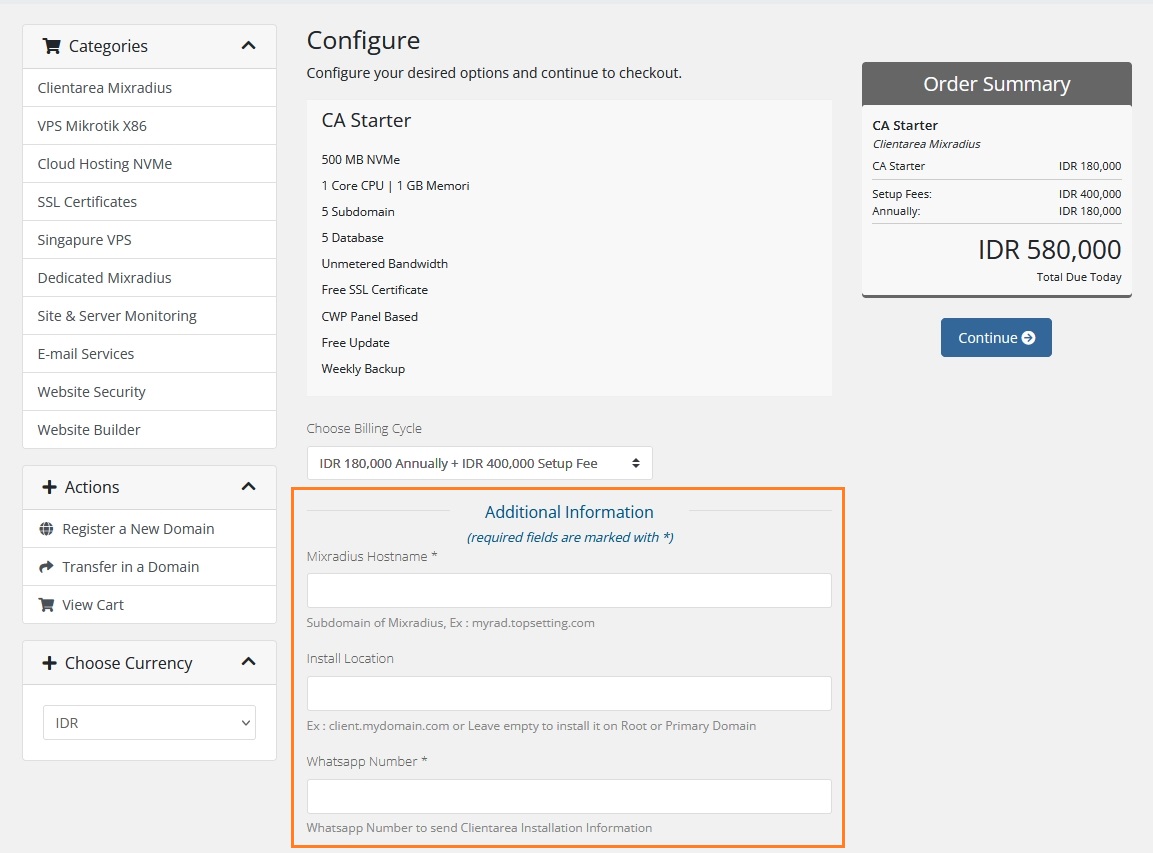The height and width of the screenshot is (853, 1153).
Task: Open VPS Mikrotik X86 category
Action: 149,126
